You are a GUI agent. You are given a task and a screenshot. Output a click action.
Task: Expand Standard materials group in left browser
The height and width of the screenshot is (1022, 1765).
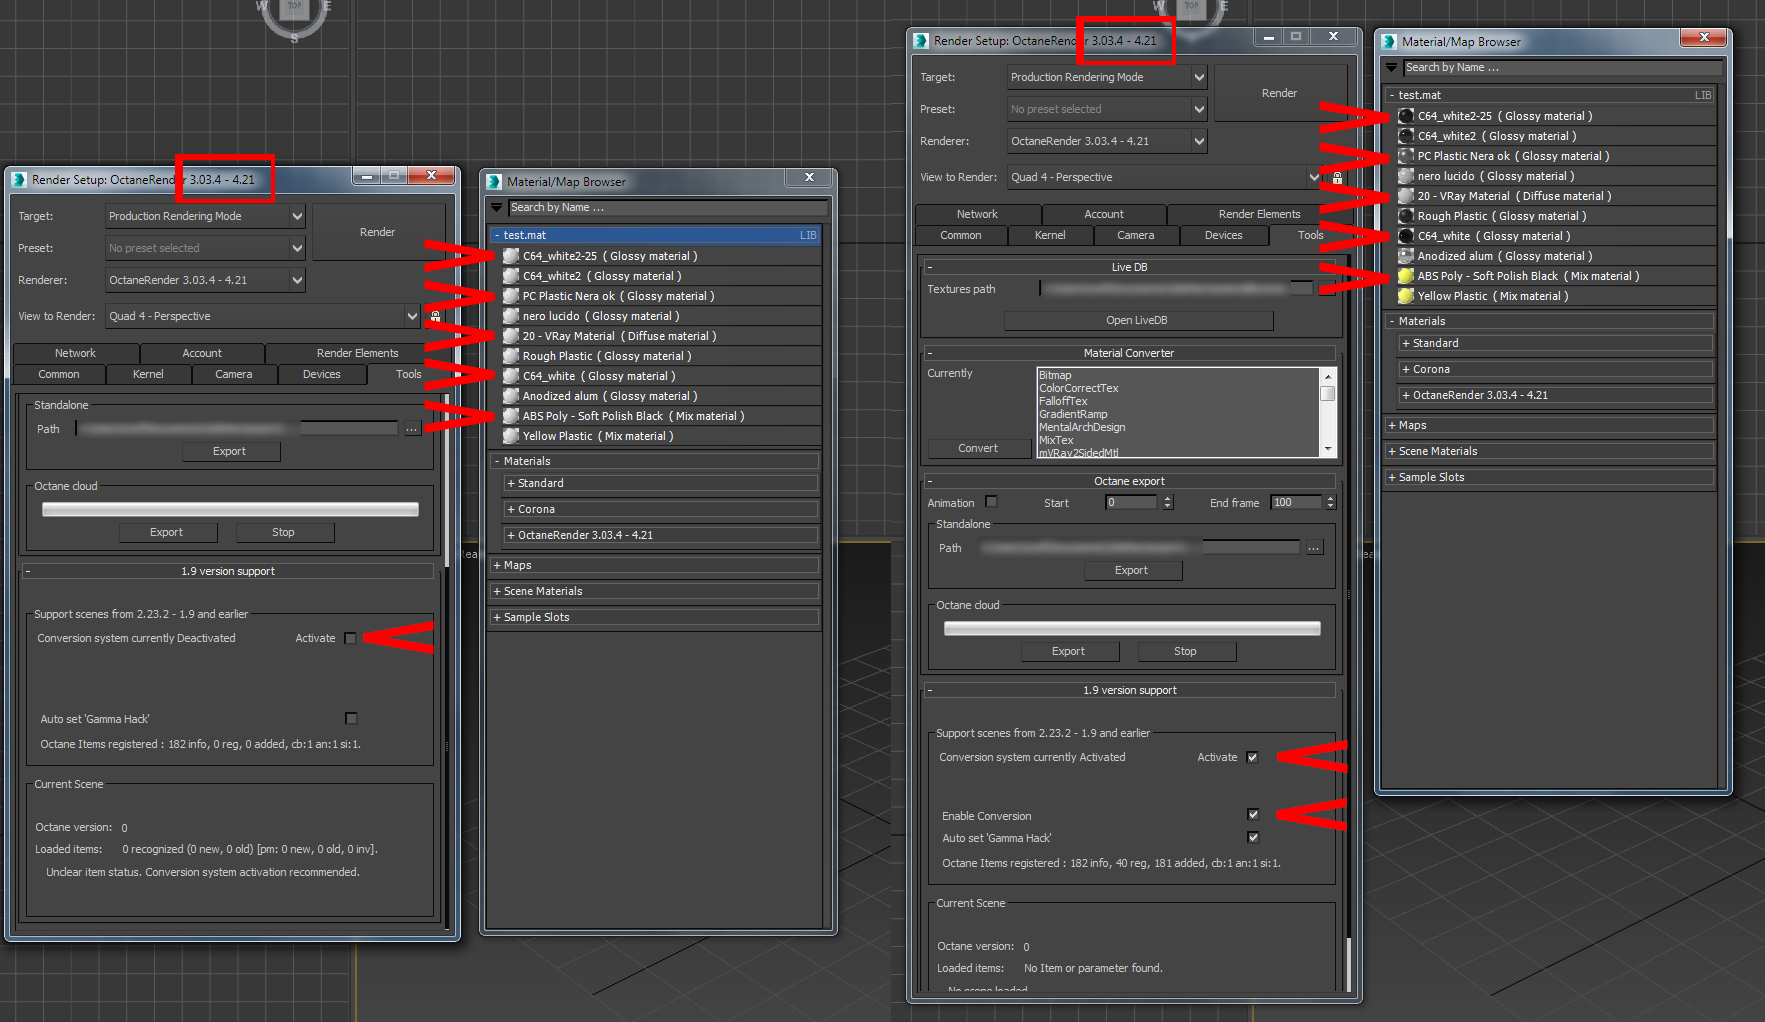pyautogui.click(x=660, y=483)
